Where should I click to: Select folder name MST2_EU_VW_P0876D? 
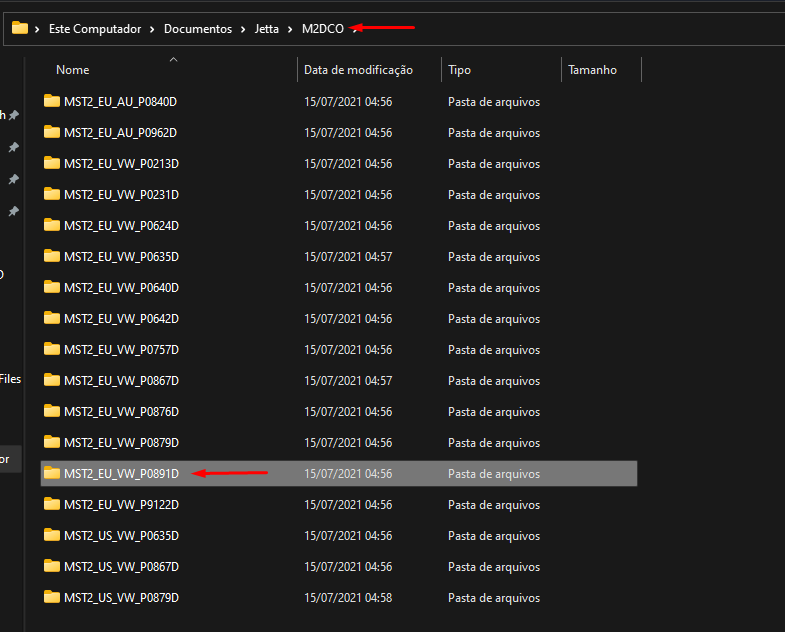pyautogui.click(x=121, y=412)
